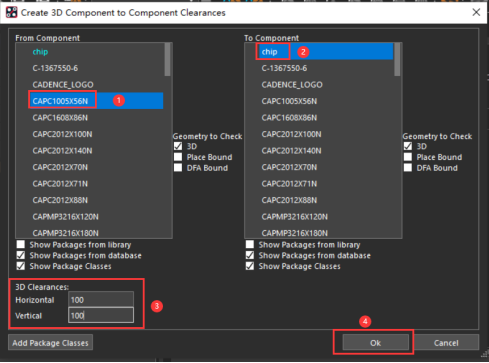Toggle To Component Show Package Classes
Viewport: 489px width, 363px height.
(250, 266)
